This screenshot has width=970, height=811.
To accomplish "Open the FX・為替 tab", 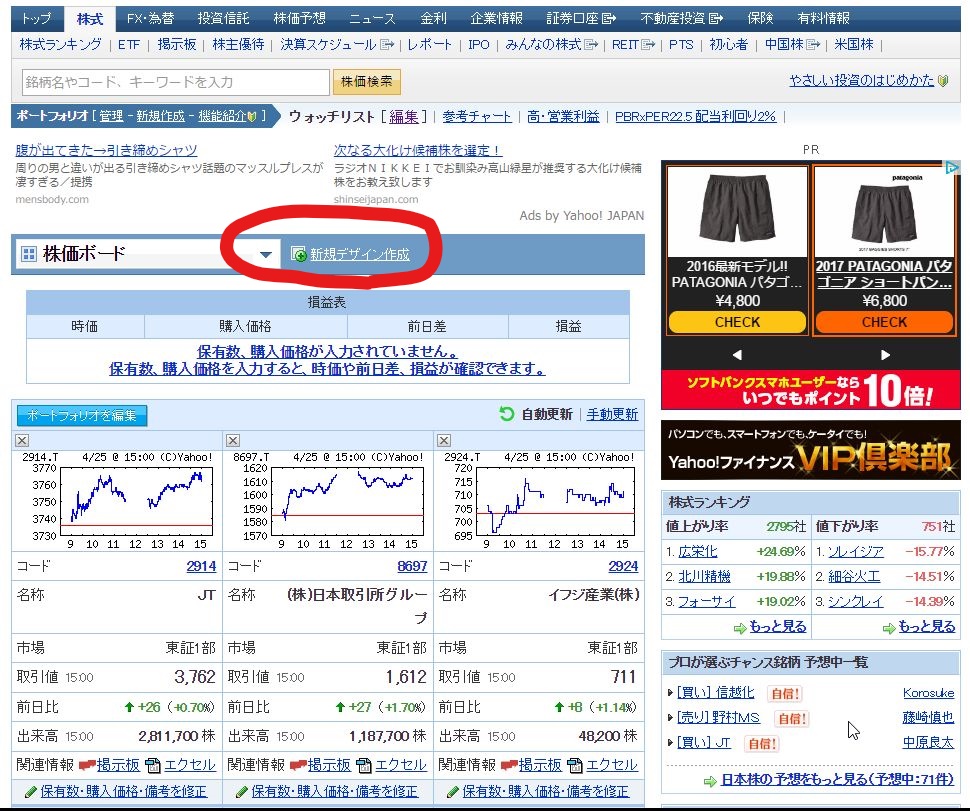I will pos(150,19).
